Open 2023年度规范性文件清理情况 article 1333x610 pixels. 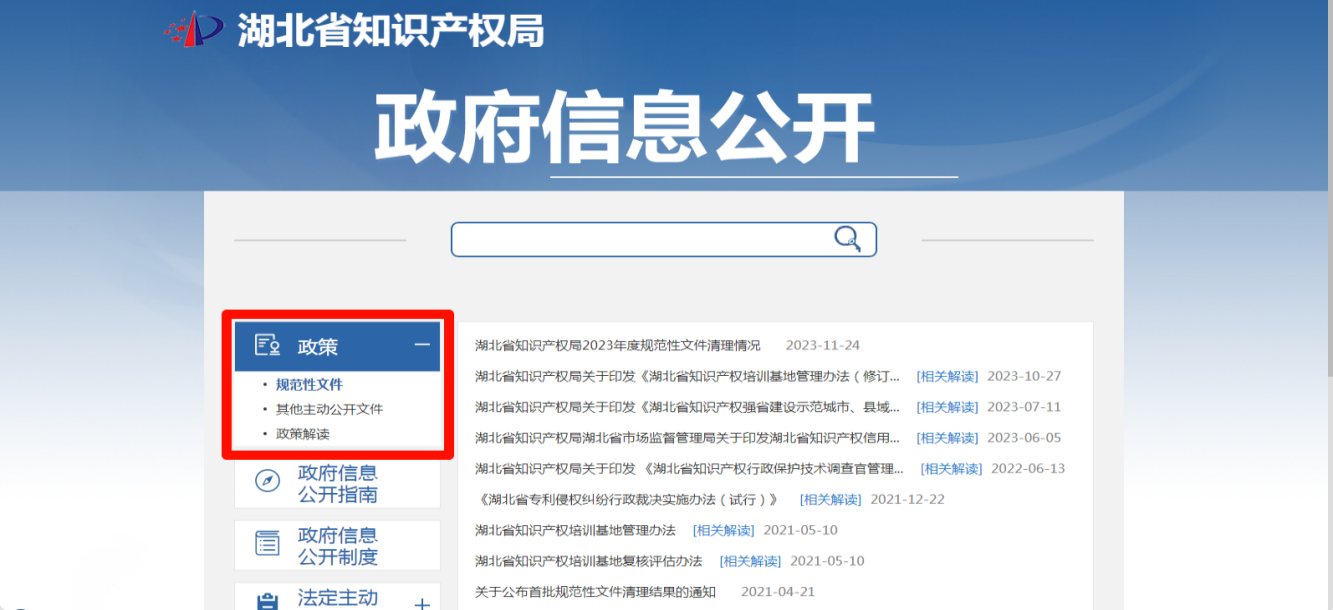pos(617,345)
